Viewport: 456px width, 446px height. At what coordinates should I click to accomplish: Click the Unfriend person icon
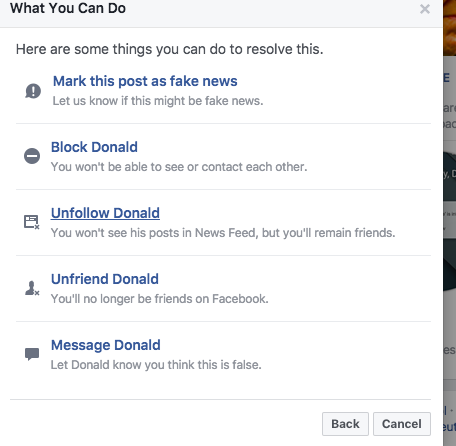point(32,288)
